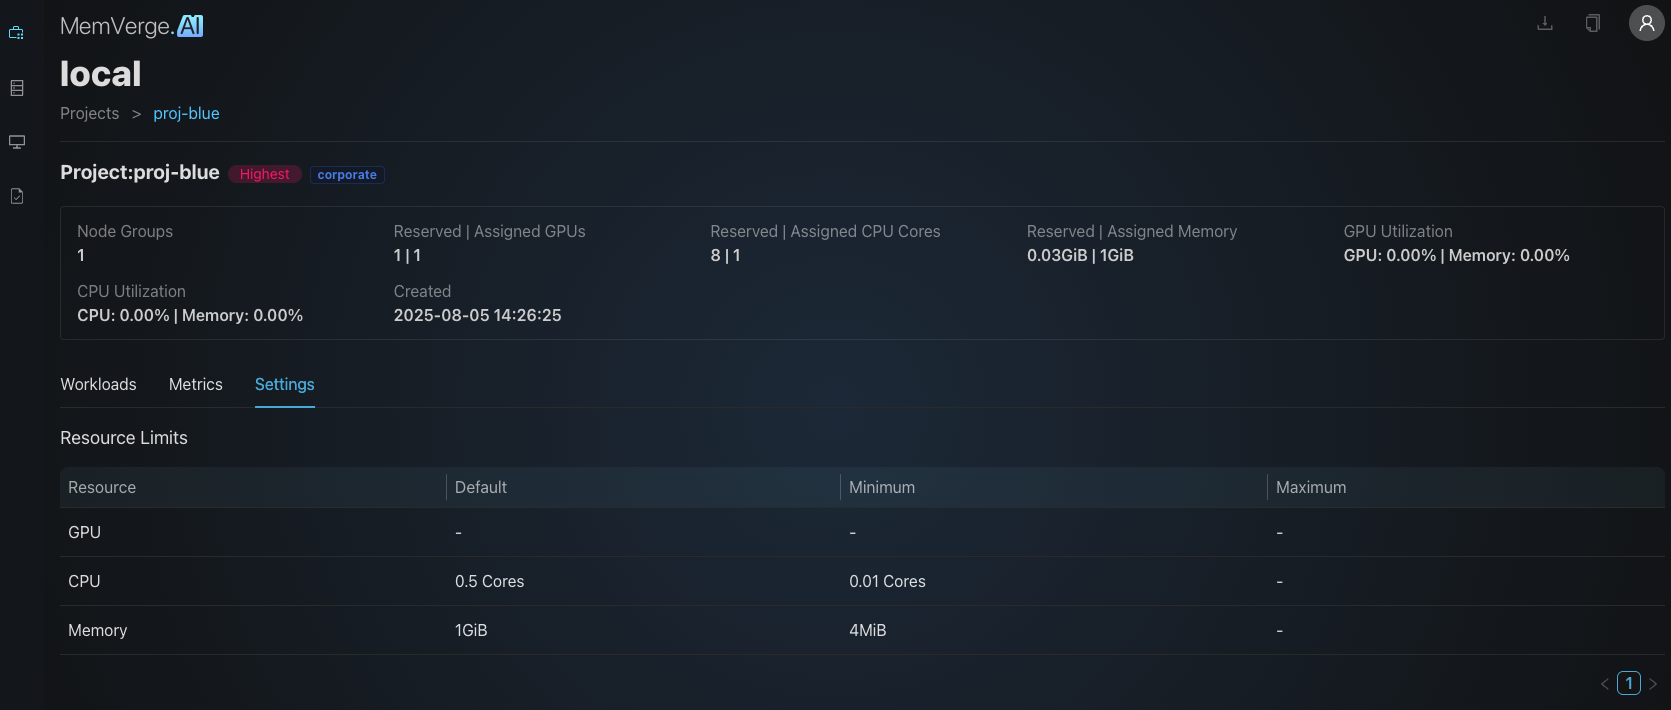
Task: Select the Settings tab
Action: (284, 384)
